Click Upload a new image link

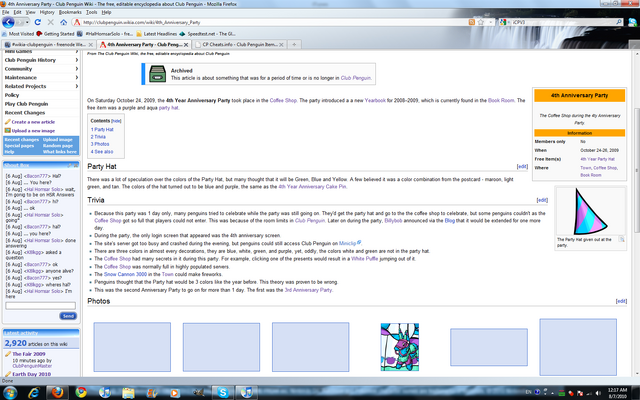(33, 131)
